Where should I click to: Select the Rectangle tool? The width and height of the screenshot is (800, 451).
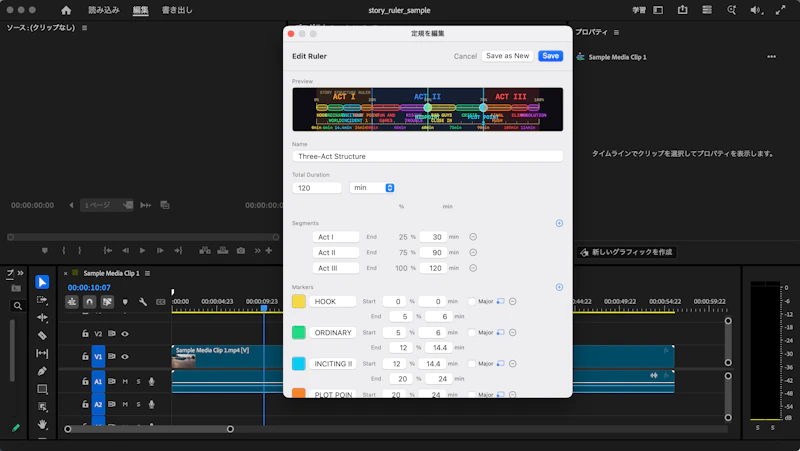pos(42,389)
